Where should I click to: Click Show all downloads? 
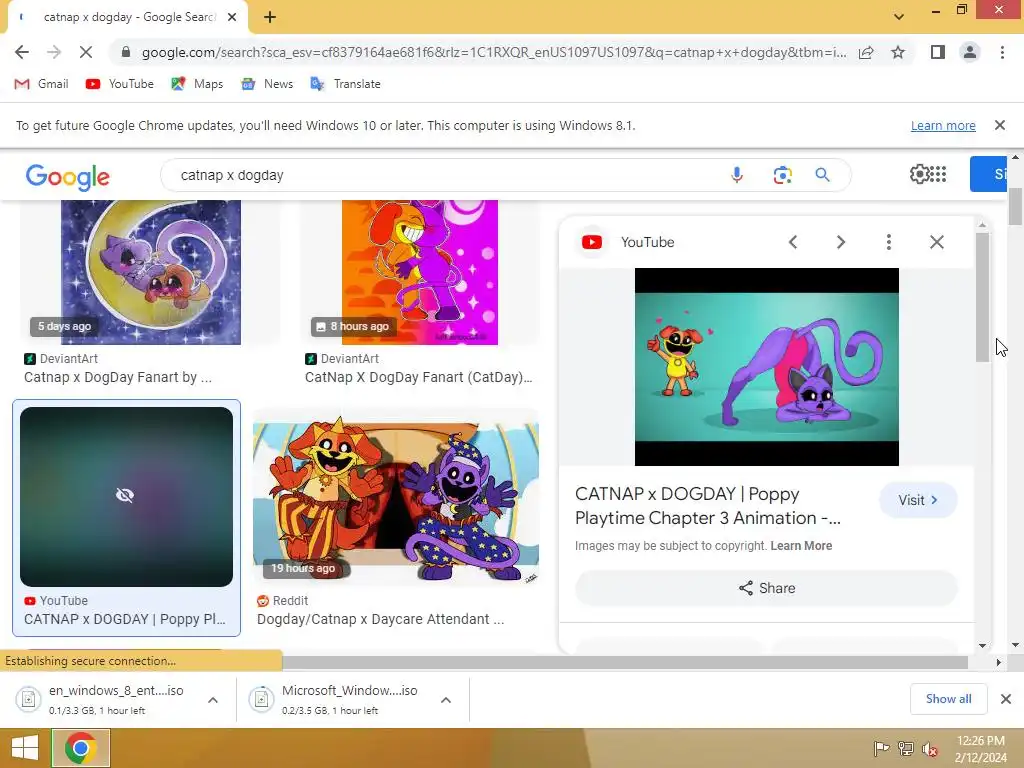[x=948, y=699]
